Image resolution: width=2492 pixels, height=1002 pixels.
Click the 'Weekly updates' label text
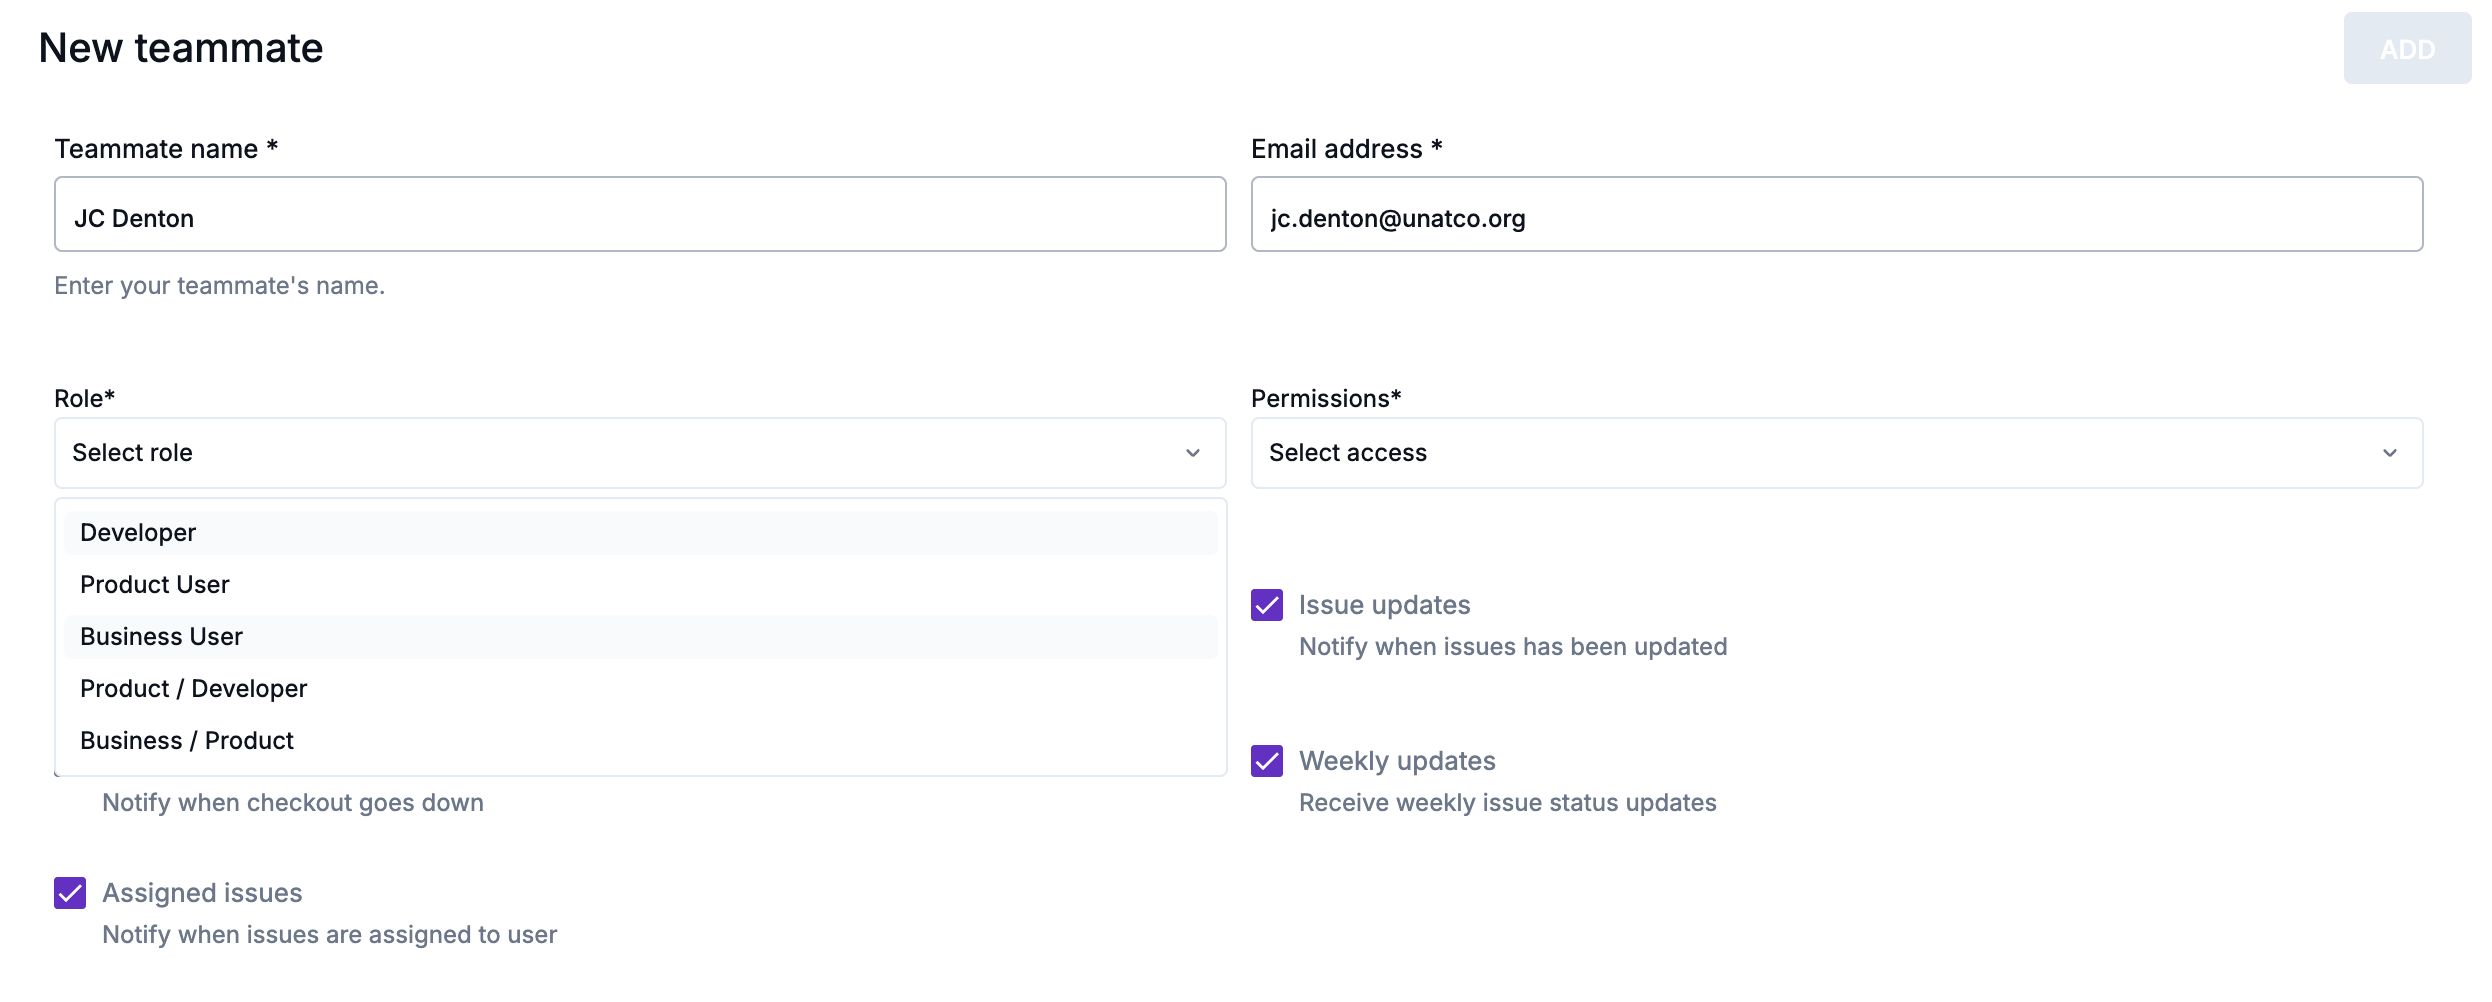coord(1397,761)
